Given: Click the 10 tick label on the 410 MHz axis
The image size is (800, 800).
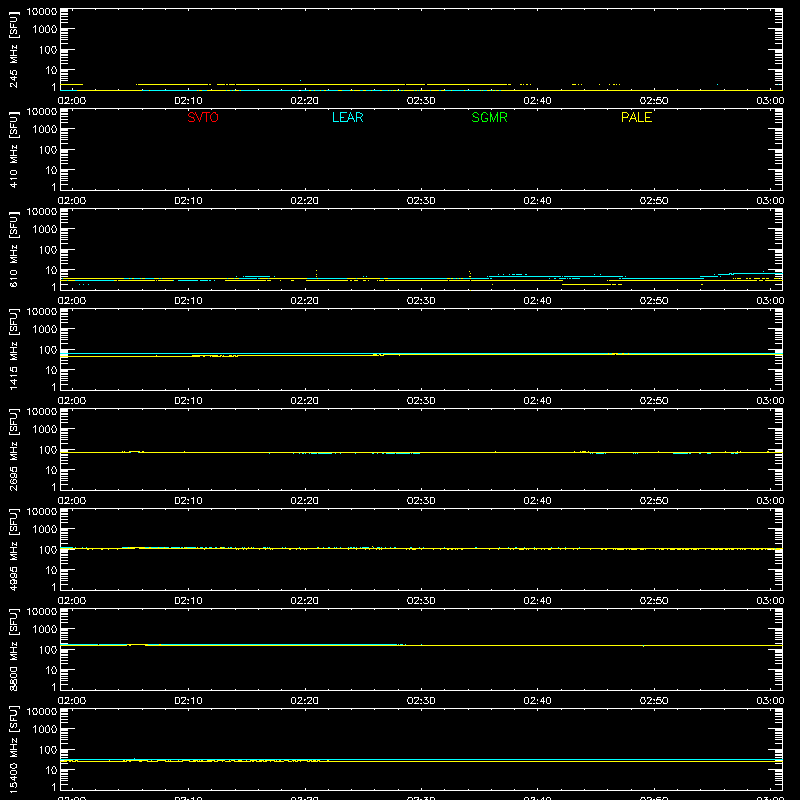Looking at the screenshot, I should tap(51, 170).
